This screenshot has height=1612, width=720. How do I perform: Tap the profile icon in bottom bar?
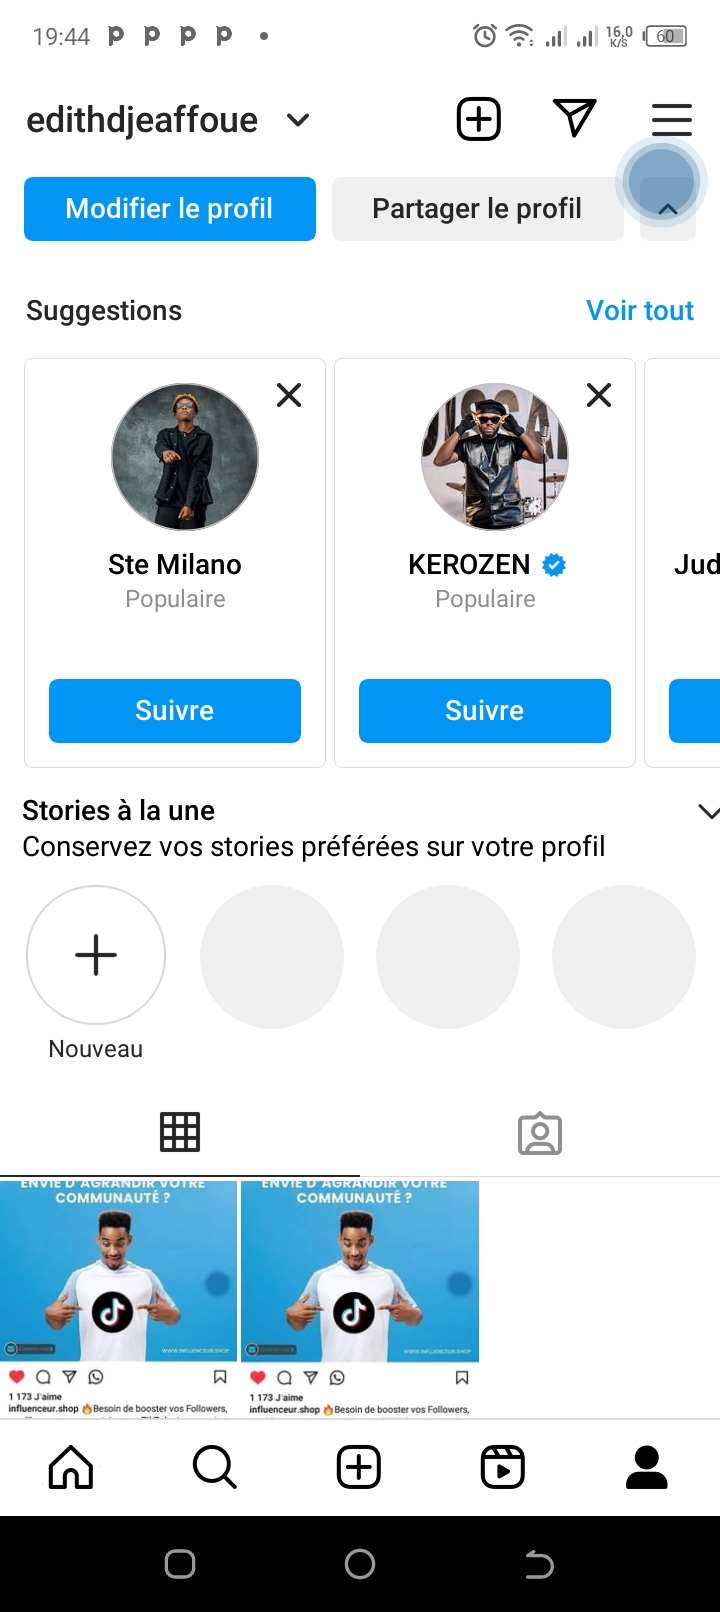647,1467
